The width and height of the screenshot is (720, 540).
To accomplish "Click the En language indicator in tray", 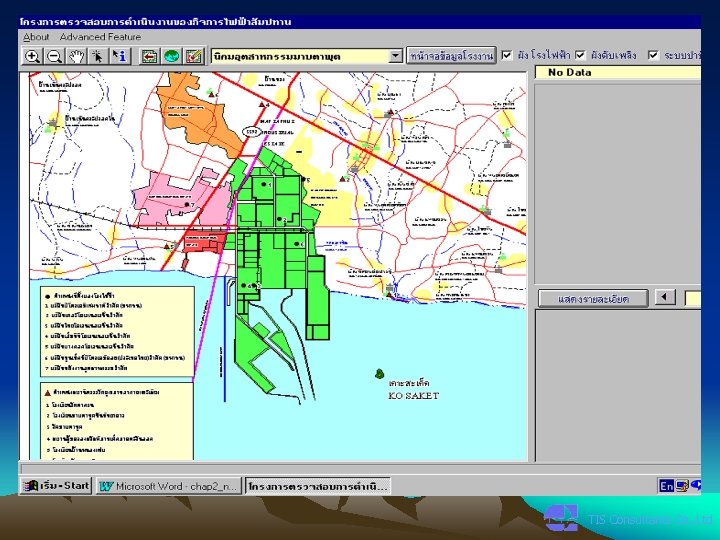I will click(x=666, y=486).
